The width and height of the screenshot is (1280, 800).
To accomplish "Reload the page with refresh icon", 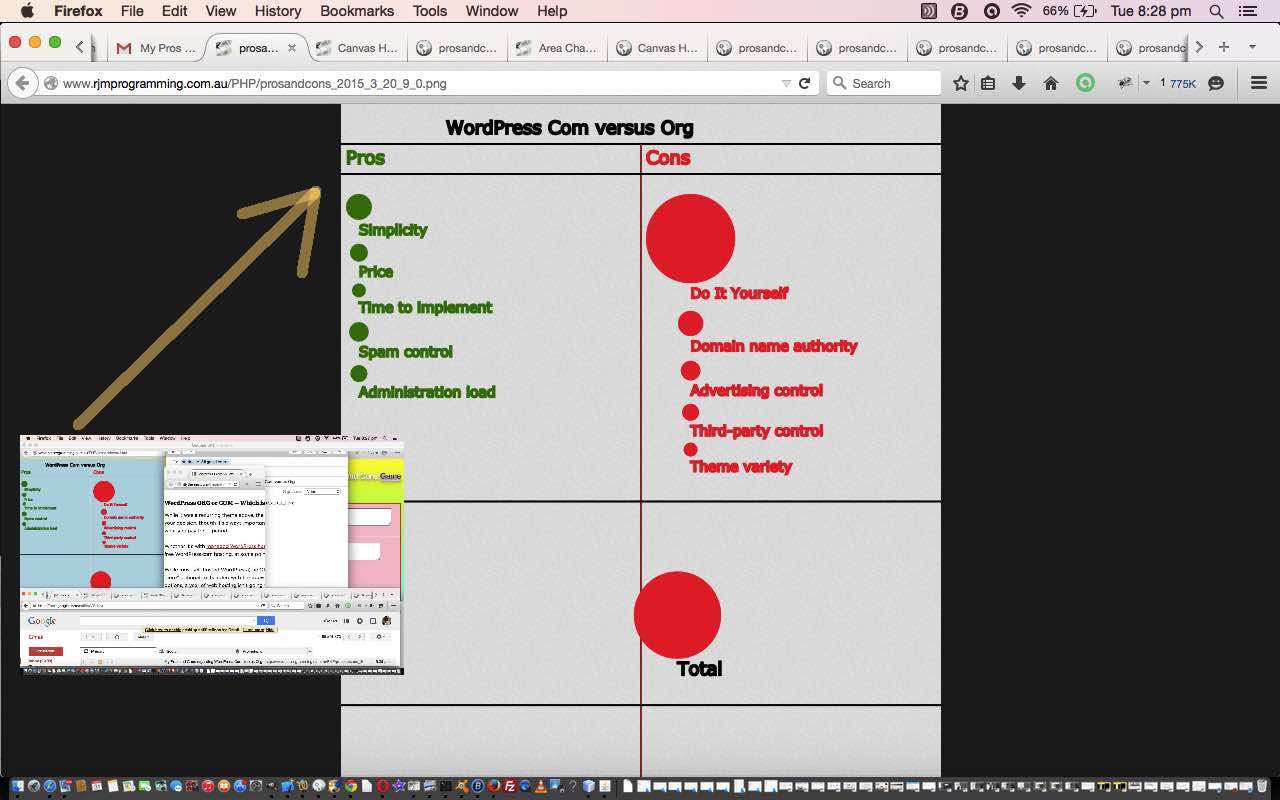I will click(x=804, y=83).
